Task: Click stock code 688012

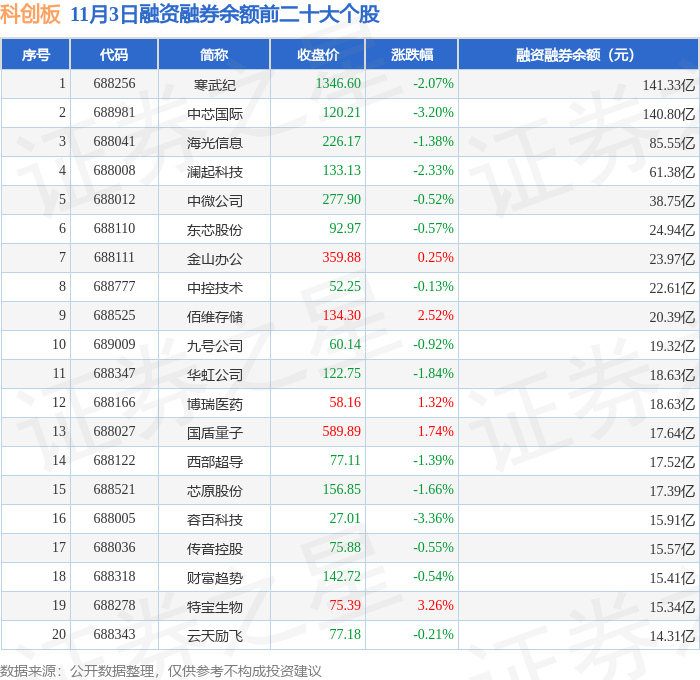Action: tap(114, 200)
